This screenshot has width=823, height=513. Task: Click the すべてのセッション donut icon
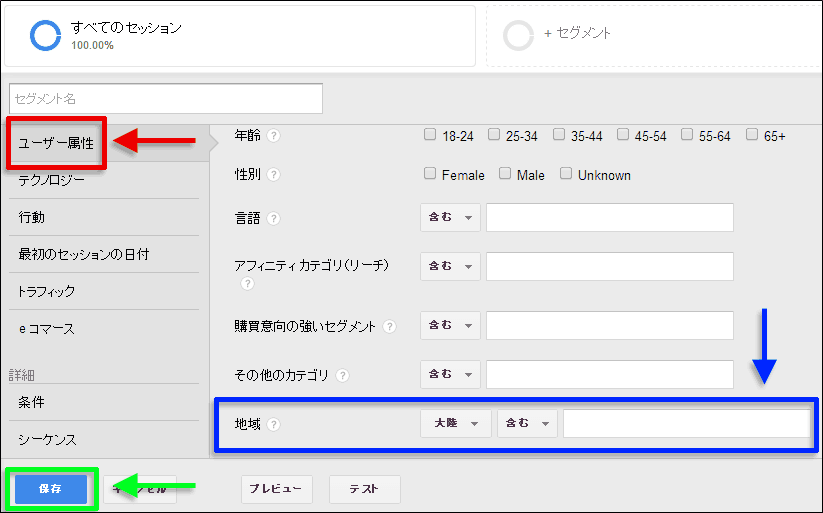click(x=46, y=35)
